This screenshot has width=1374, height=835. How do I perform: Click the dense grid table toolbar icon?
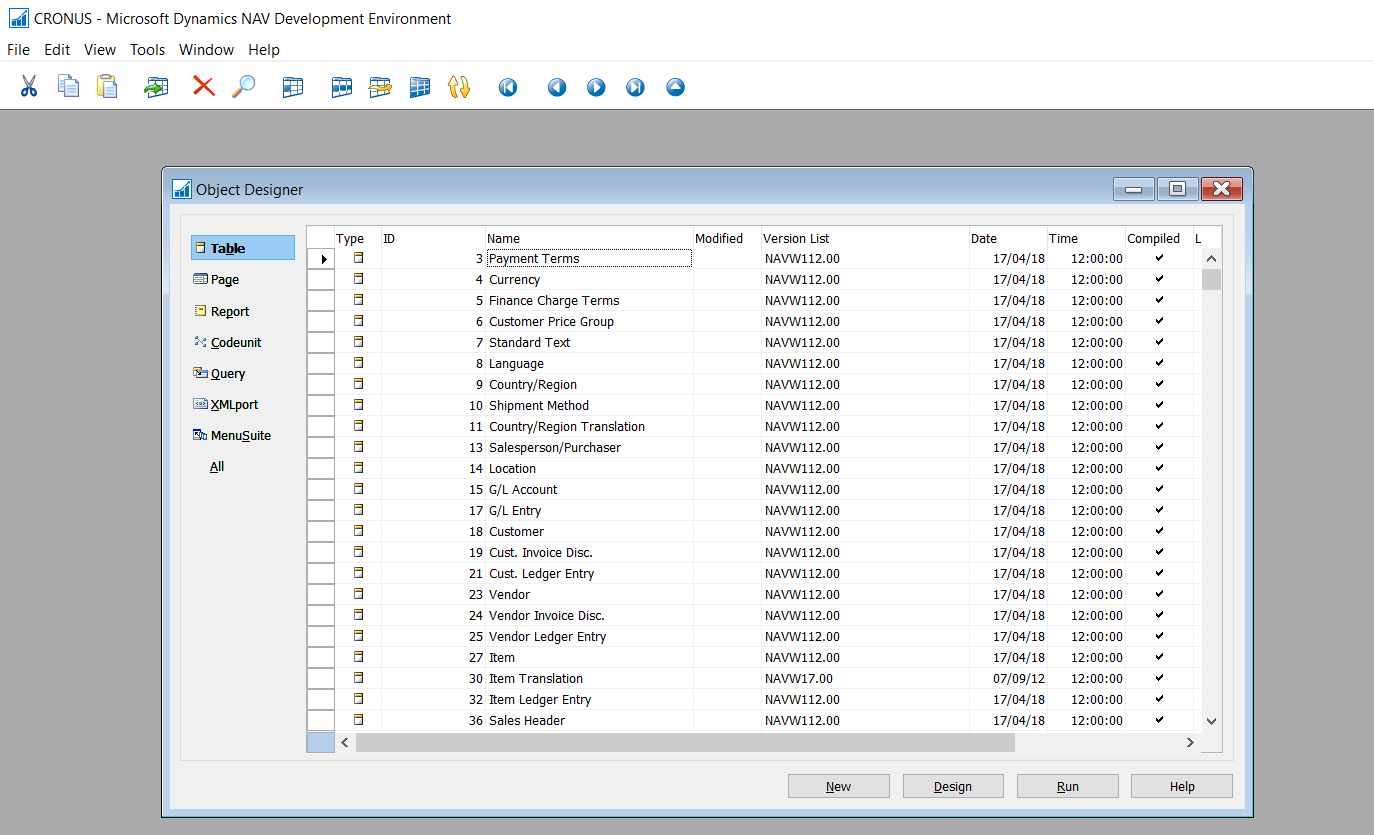click(420, 87)
